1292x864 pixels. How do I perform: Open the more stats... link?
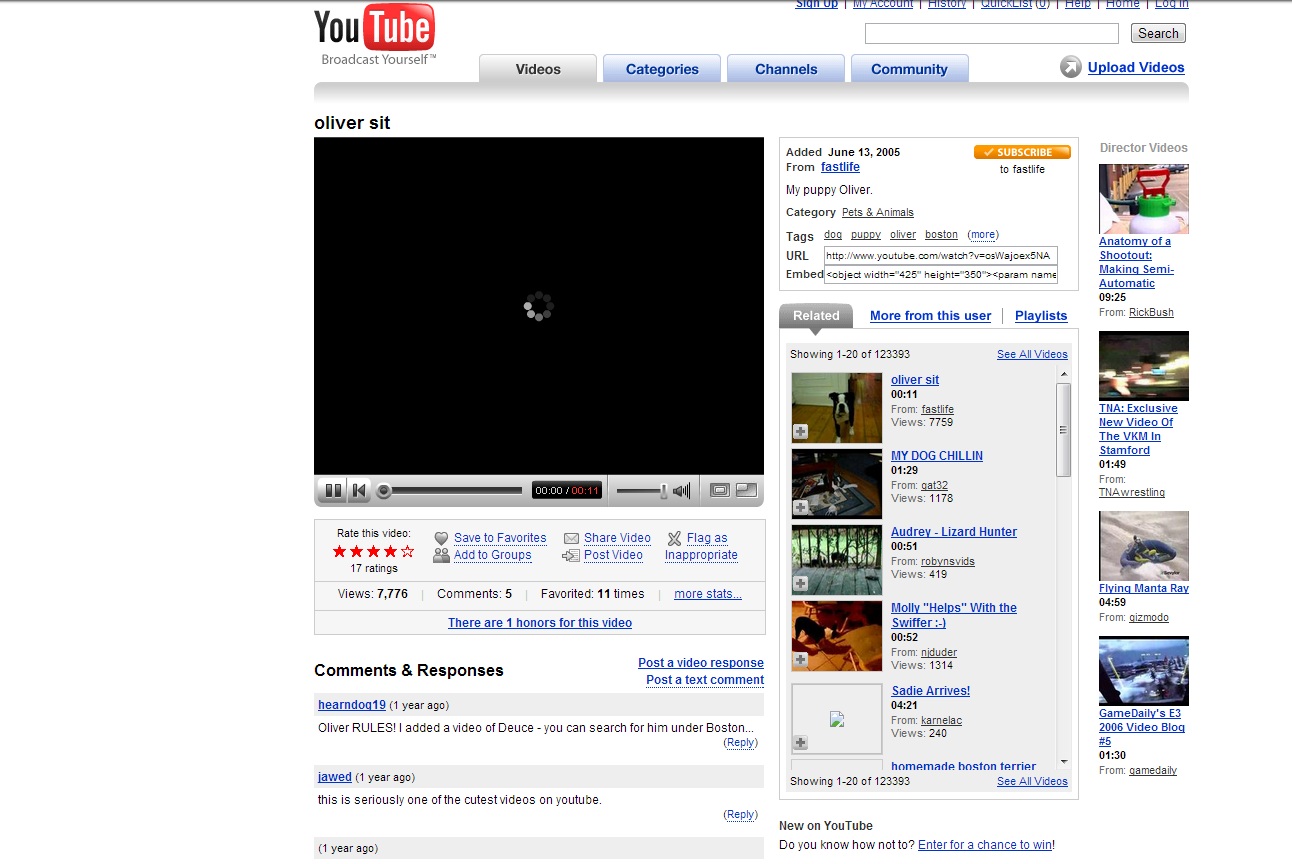(x=708, y=594)
